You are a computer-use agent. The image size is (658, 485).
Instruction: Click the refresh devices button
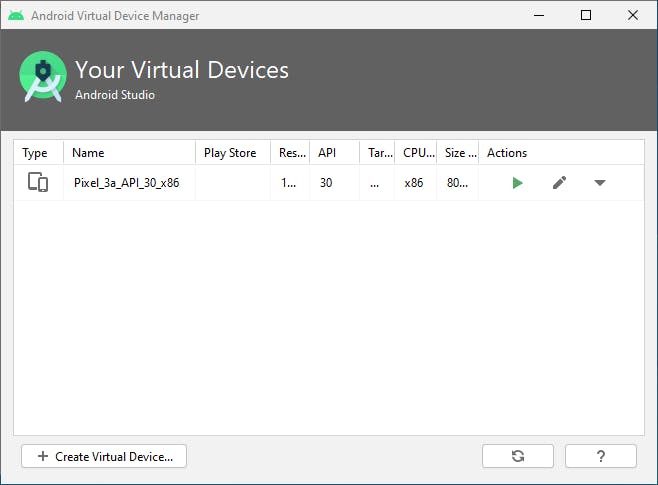[517, 456]
